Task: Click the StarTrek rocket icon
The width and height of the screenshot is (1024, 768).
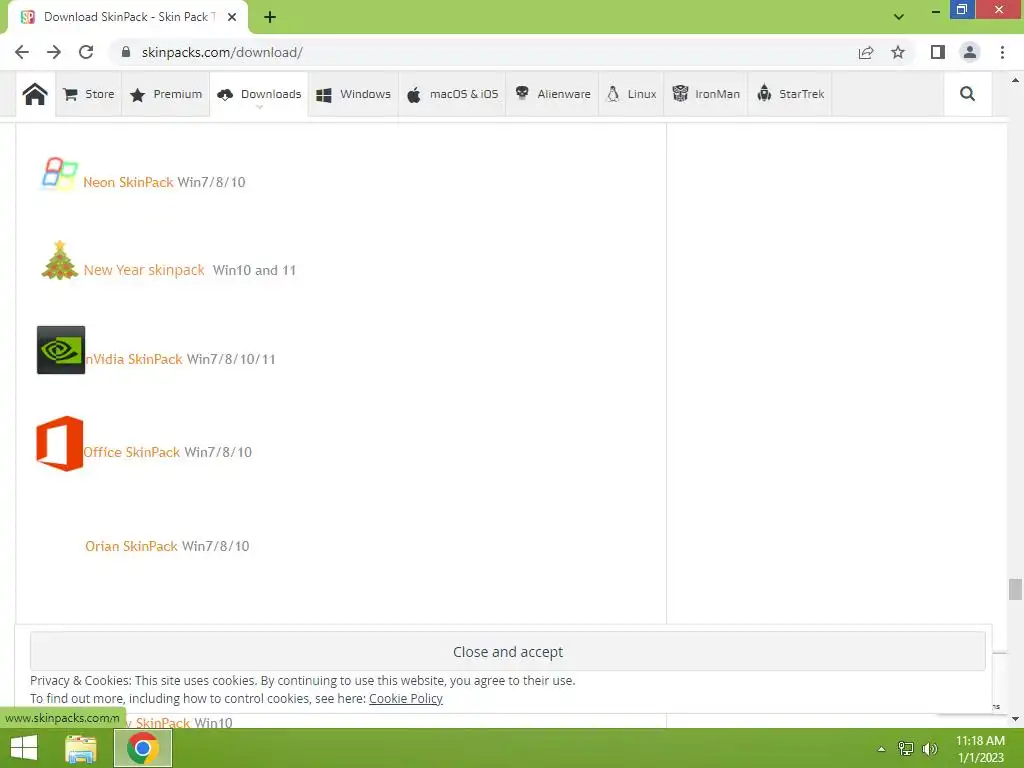Action: point(764,93)
